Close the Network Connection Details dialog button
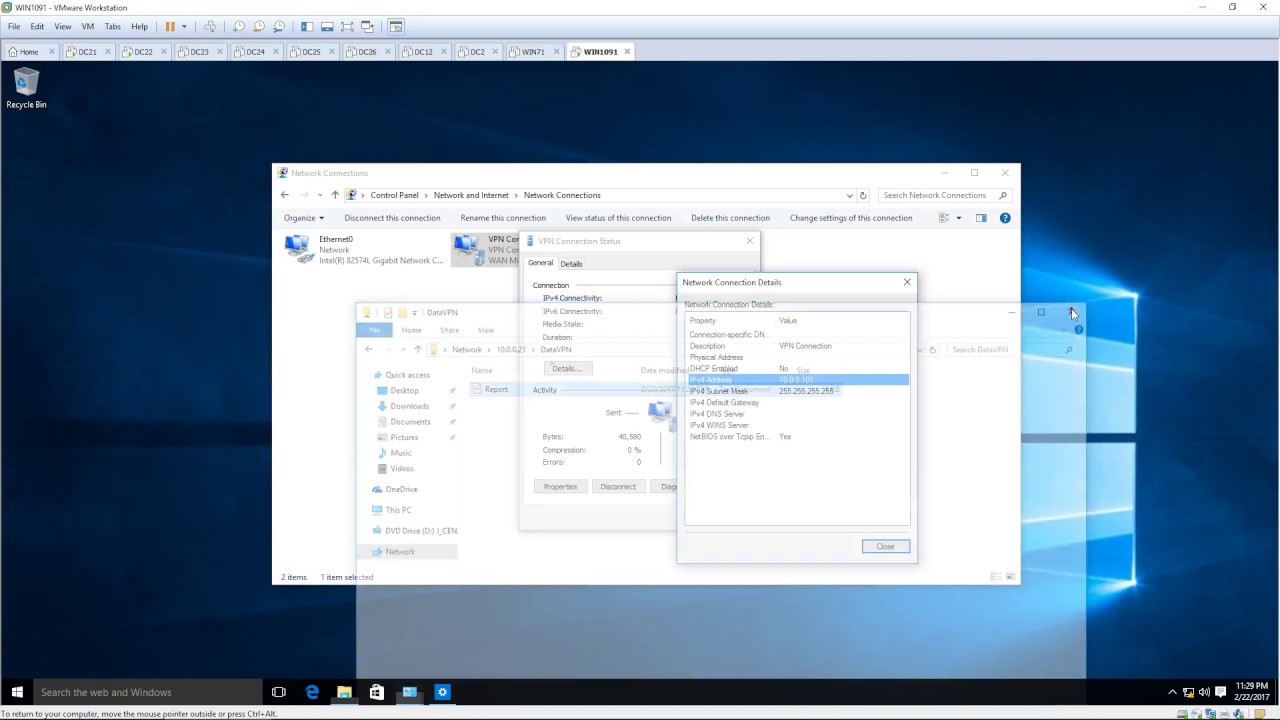The image size is (1280, 720). pos(885,547)
